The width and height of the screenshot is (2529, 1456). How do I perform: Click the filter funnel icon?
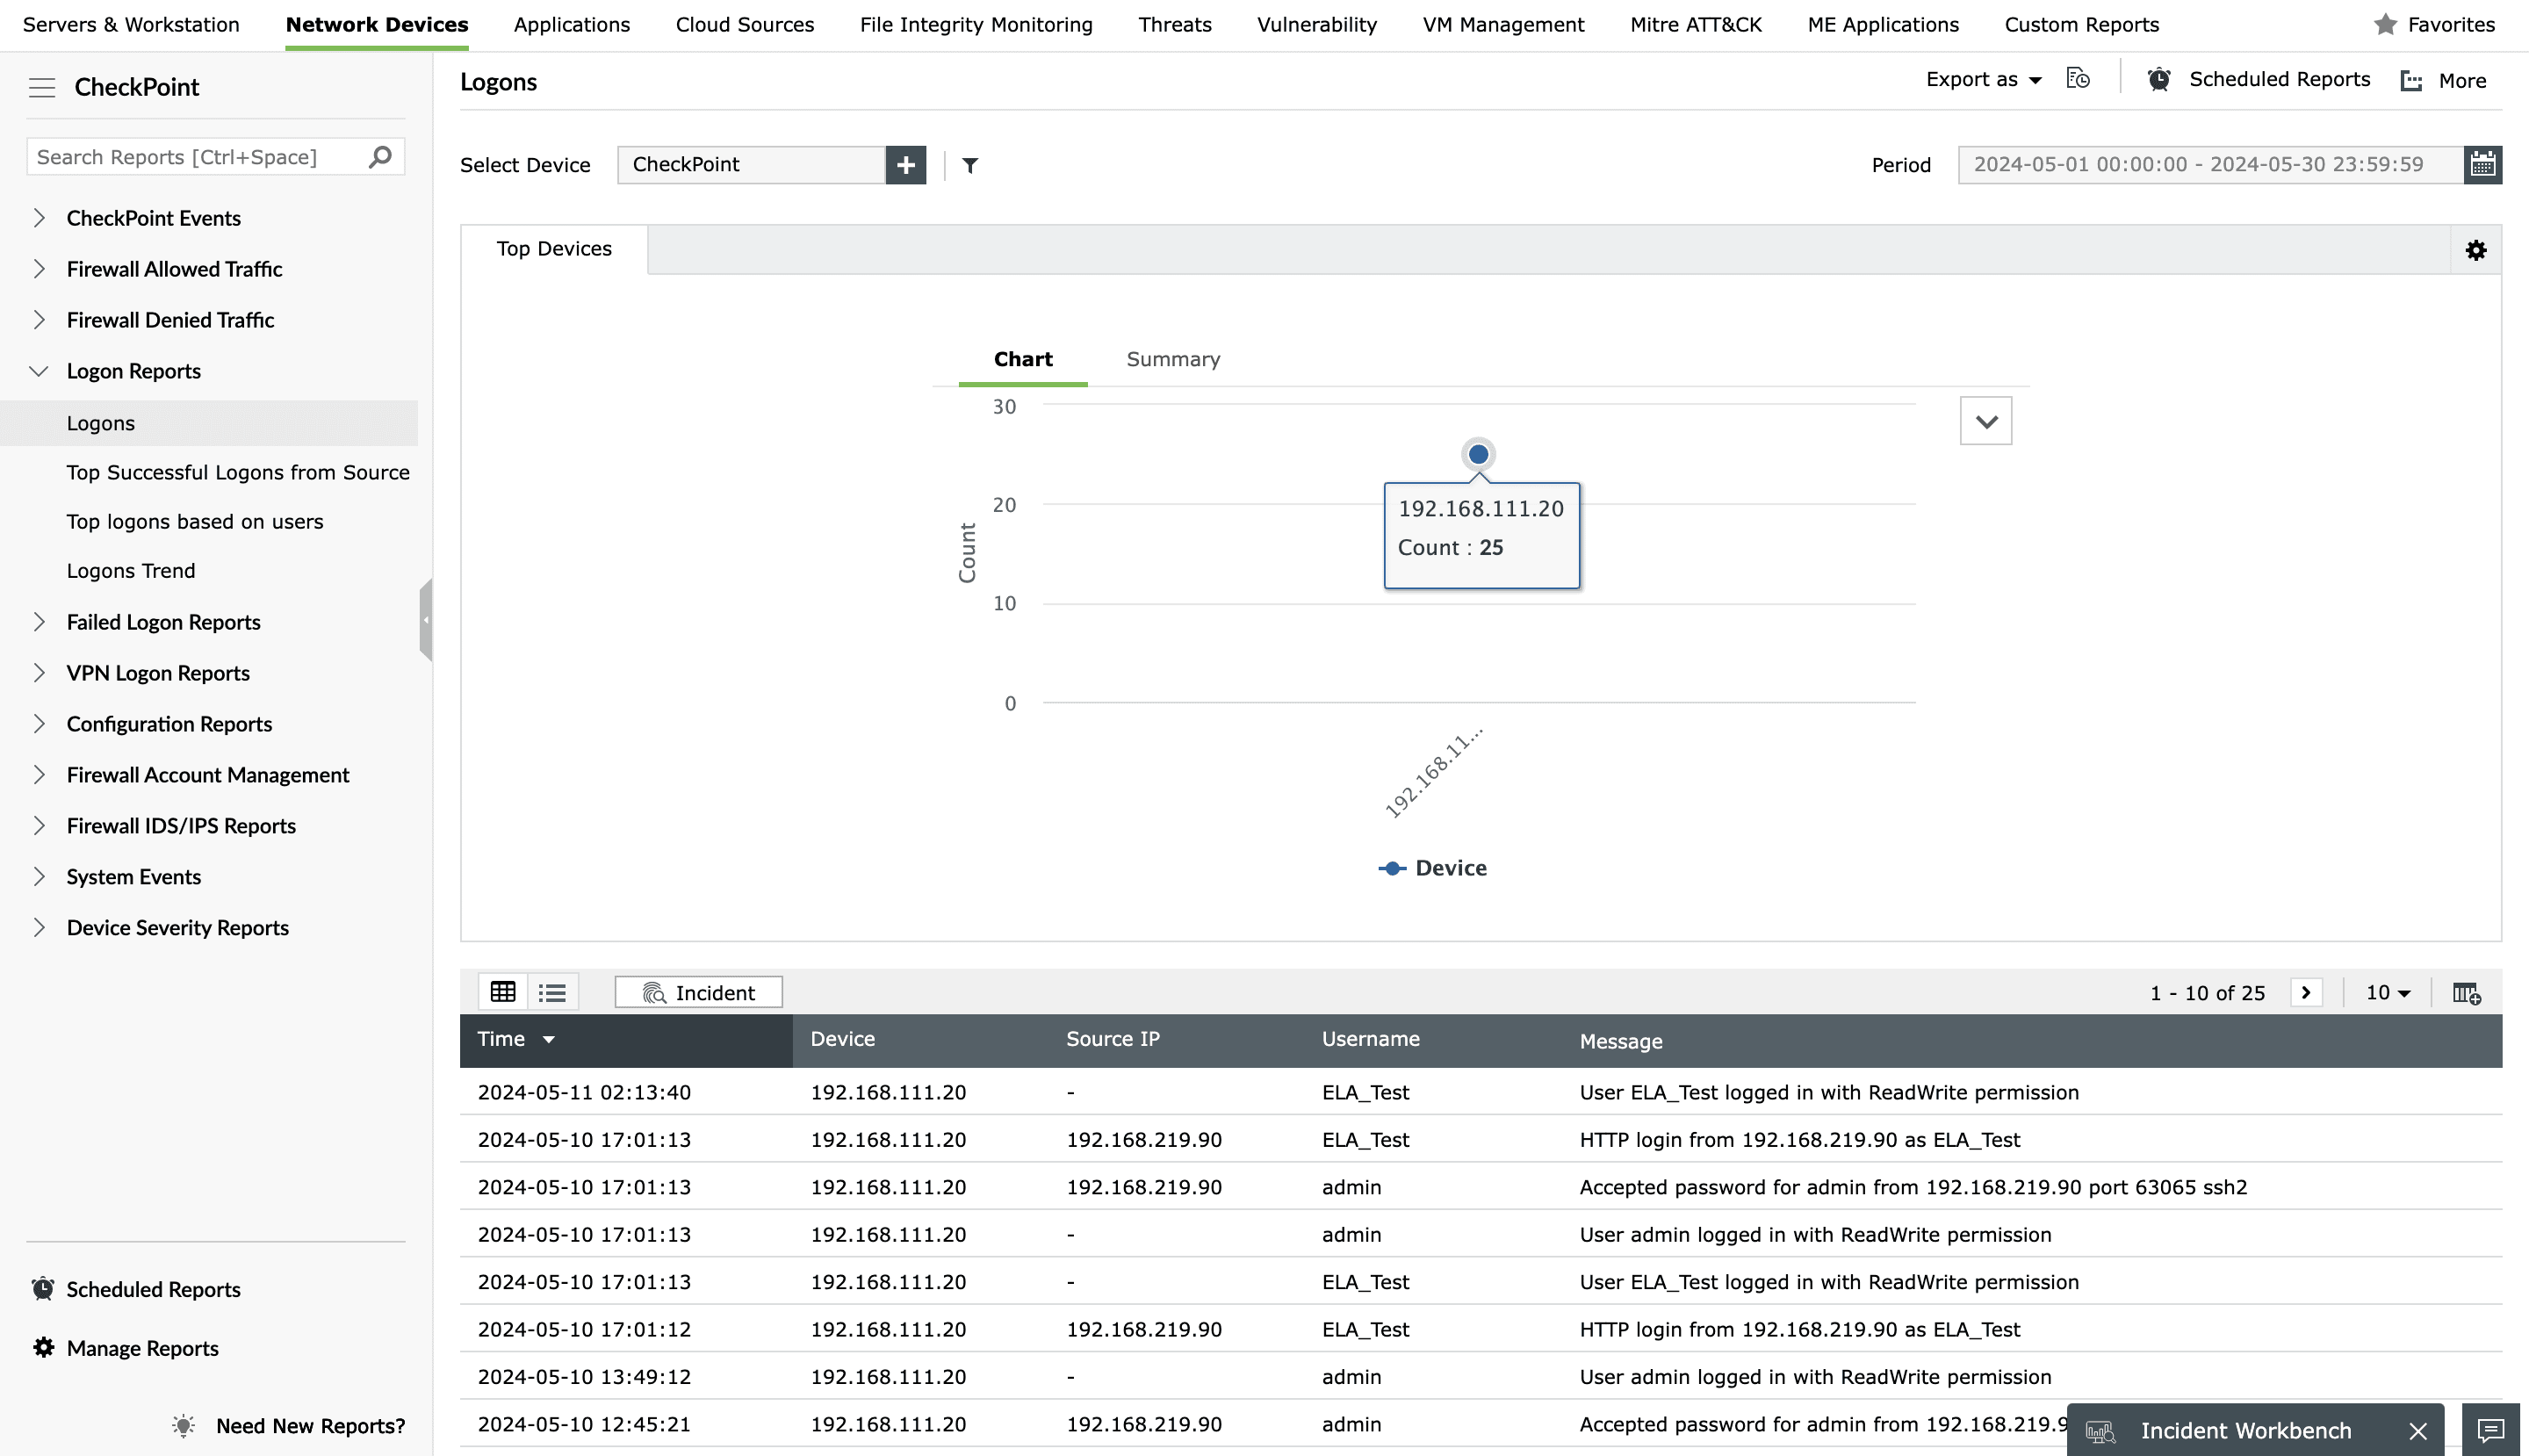(969, 165)
